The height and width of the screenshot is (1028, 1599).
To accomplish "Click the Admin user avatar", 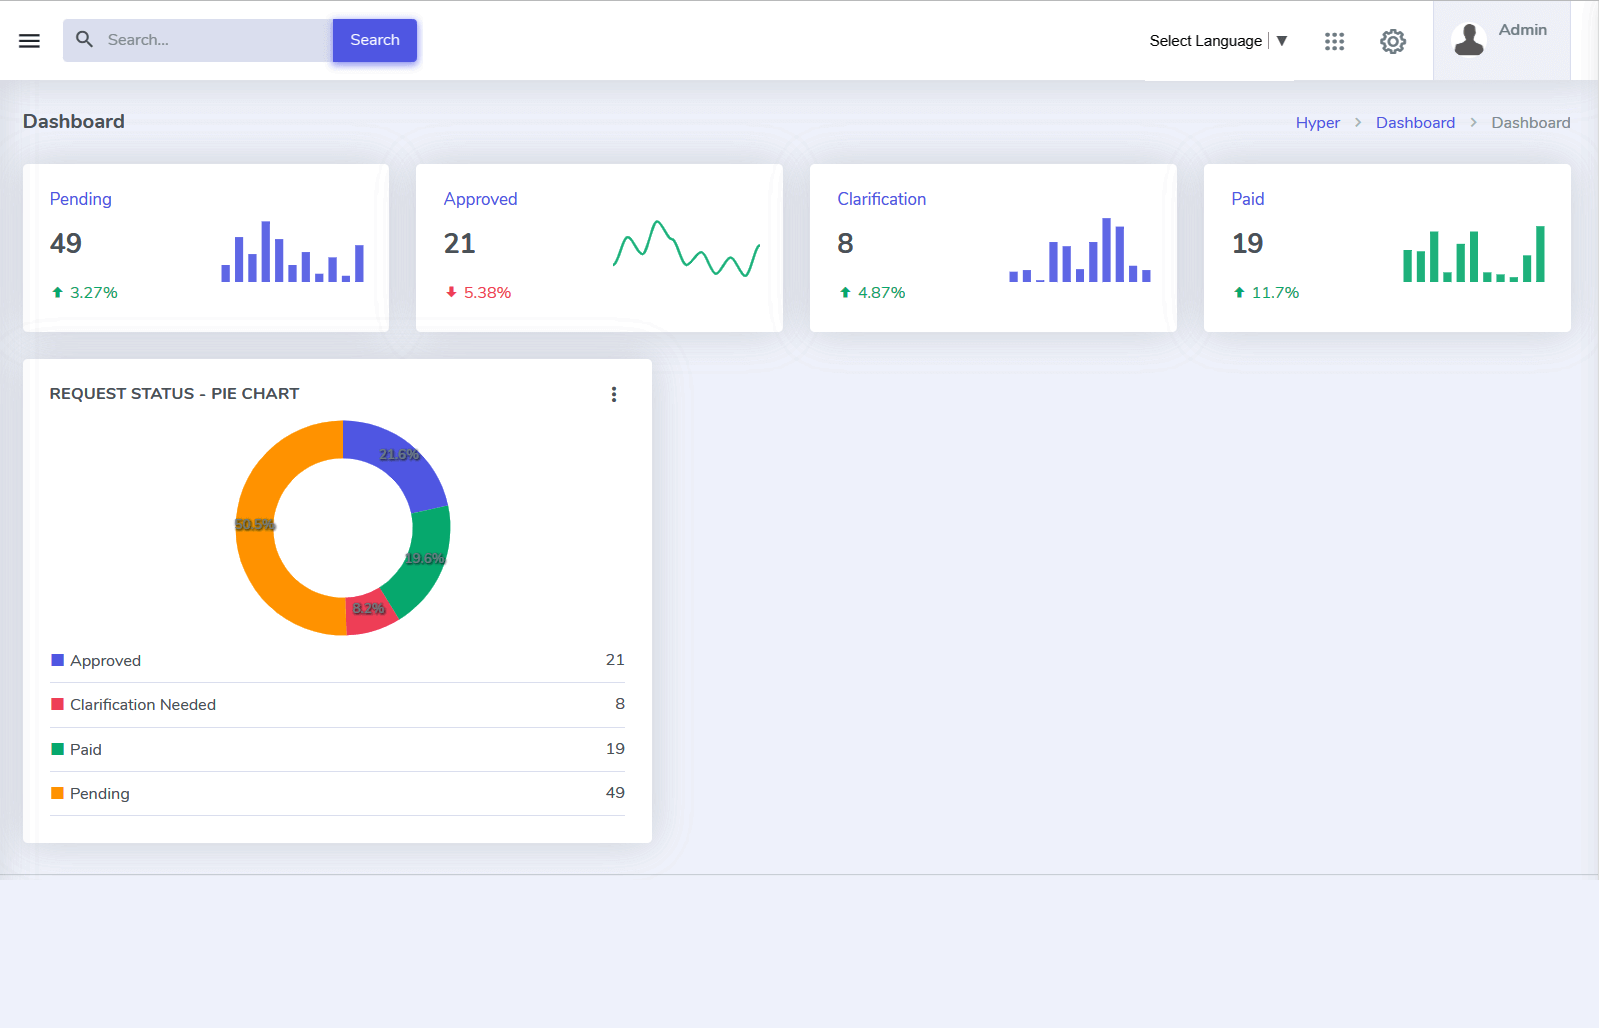I will click(1469, 40).
